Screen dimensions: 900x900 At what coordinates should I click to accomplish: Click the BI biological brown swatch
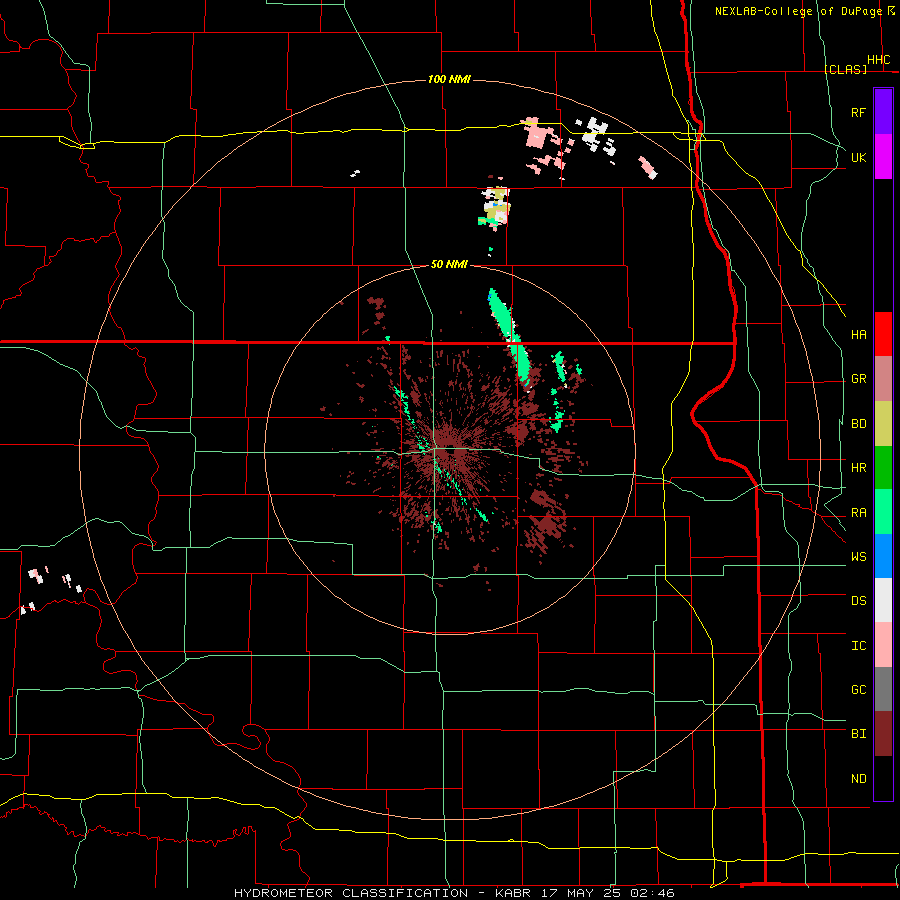(x=883, y=734)
